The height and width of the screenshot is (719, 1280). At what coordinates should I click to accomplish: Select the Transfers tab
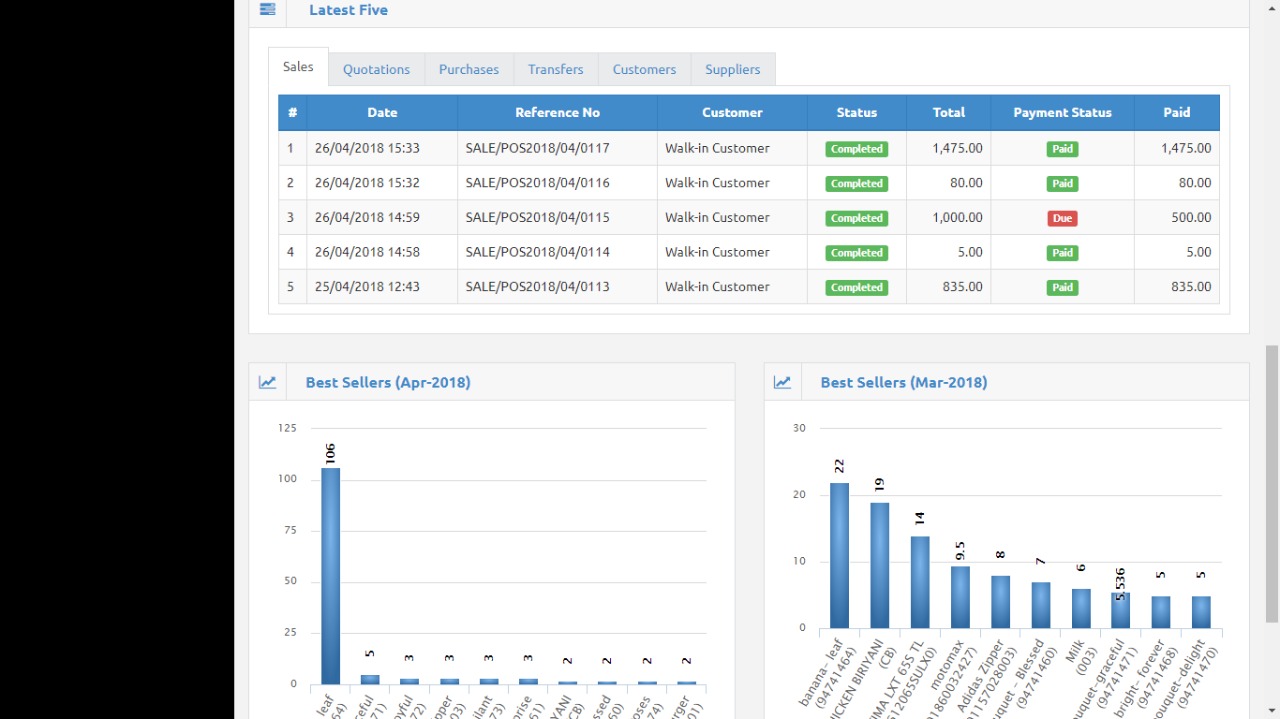point(555,69)
